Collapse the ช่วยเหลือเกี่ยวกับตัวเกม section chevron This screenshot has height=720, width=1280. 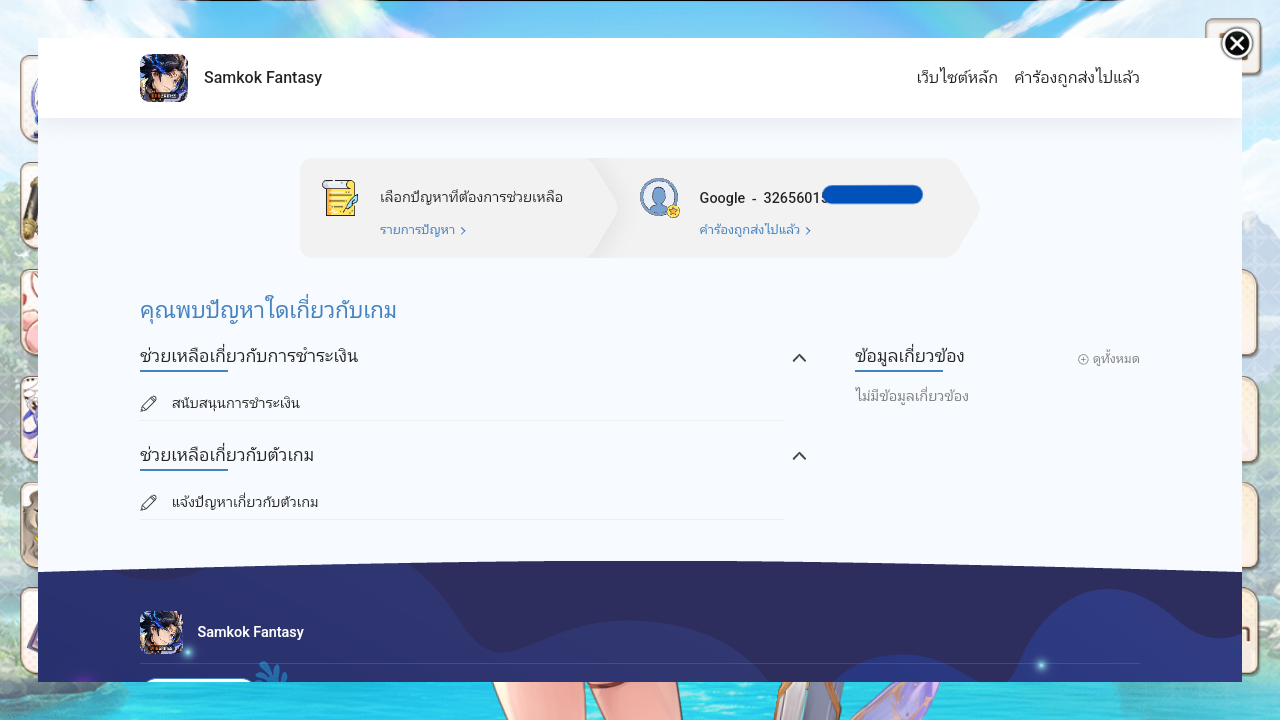(799, 456)
